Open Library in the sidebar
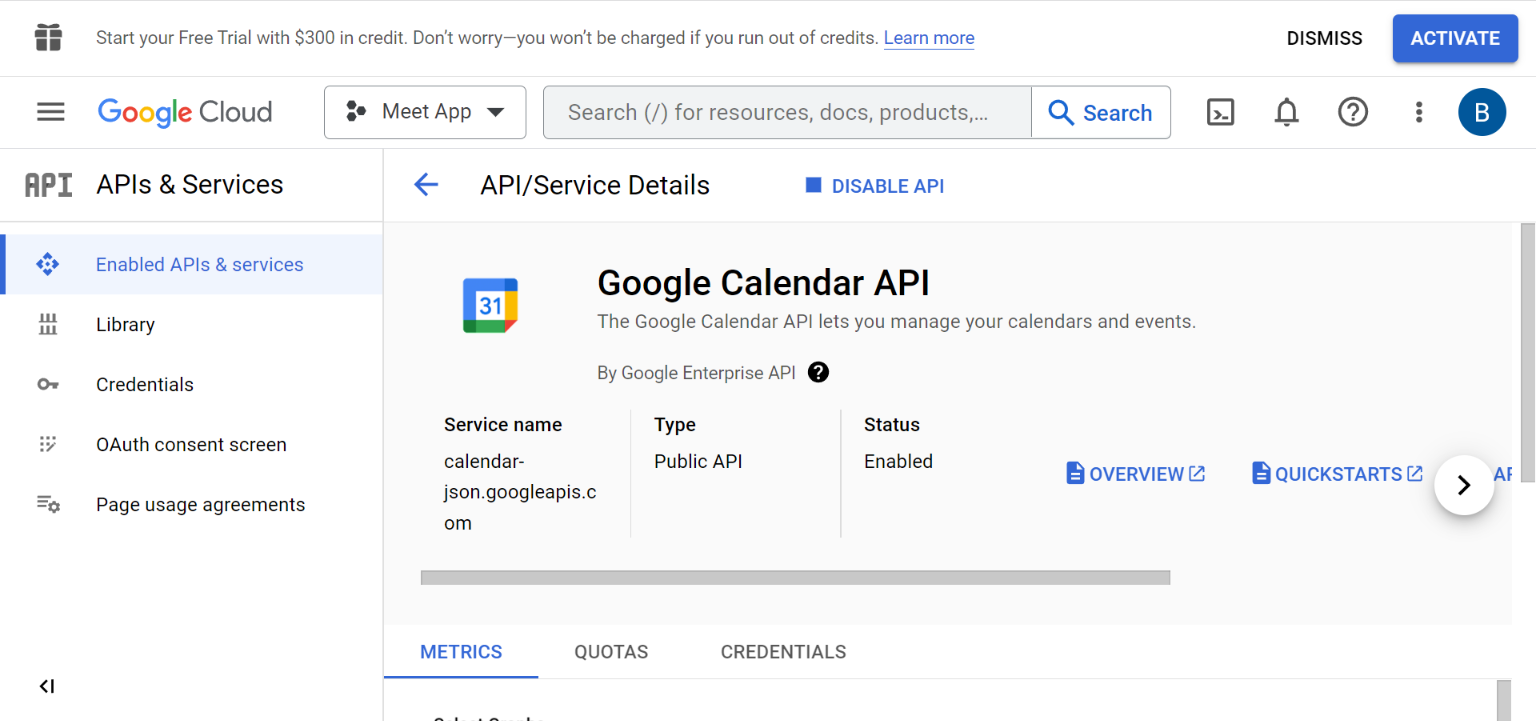The height and width of the screenshot is (721, 1536). click(x=191, y=324)
